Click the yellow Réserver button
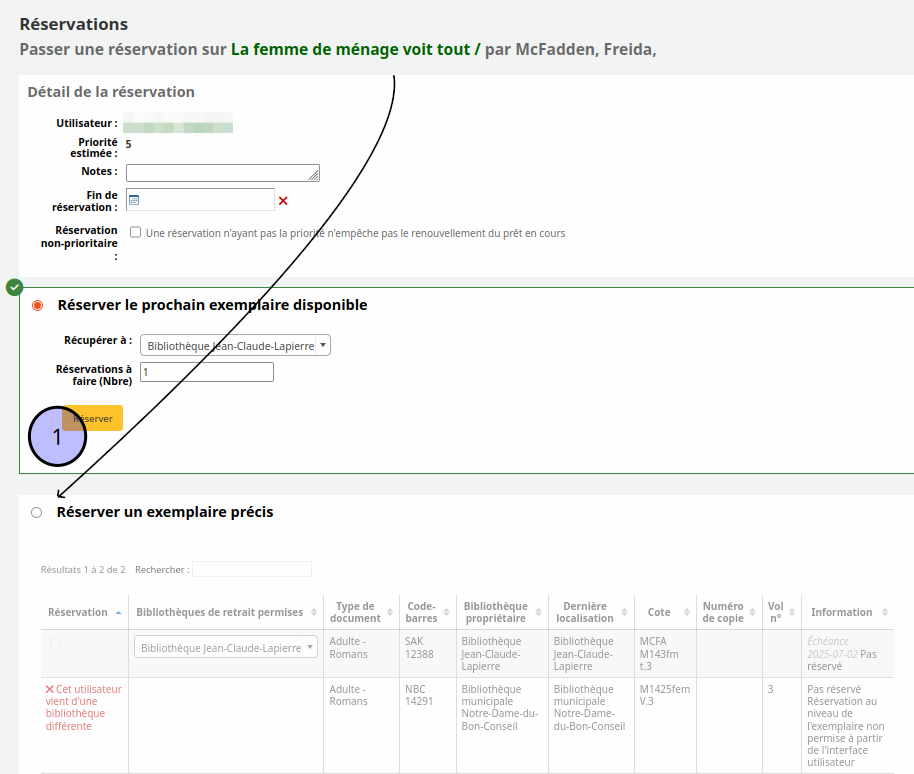This screenshot has height=774, width=914. pos(93,418)
